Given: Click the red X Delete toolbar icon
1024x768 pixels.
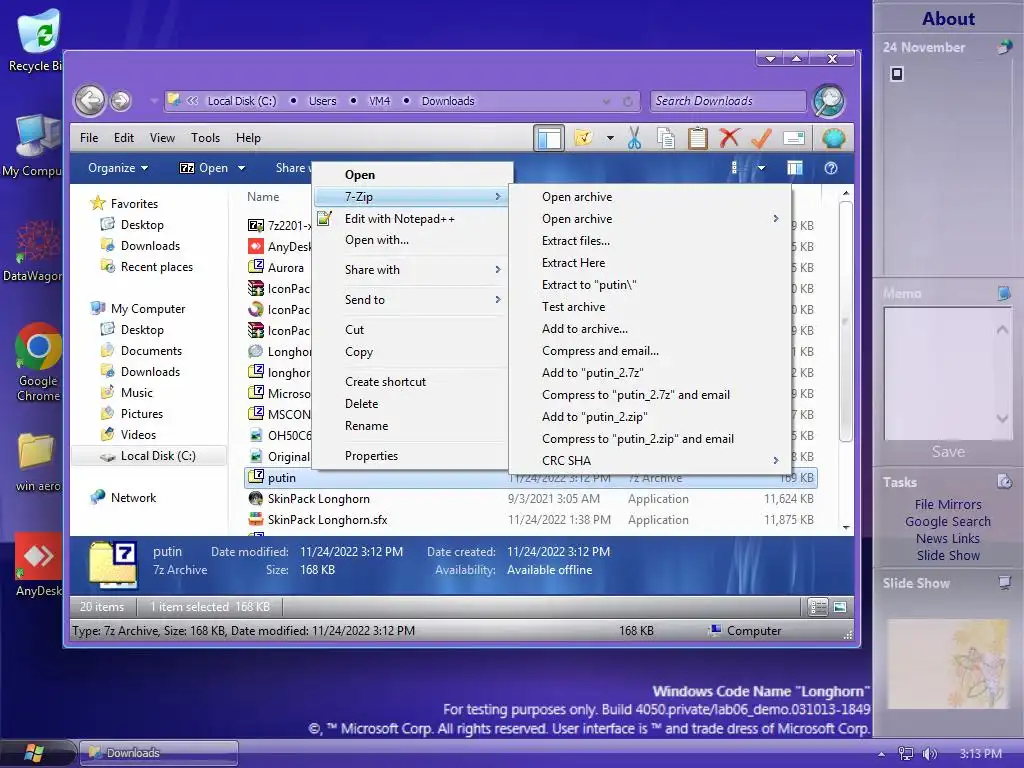Looking at the screenshot, I should pyautogui.click(x=729, y=138).
